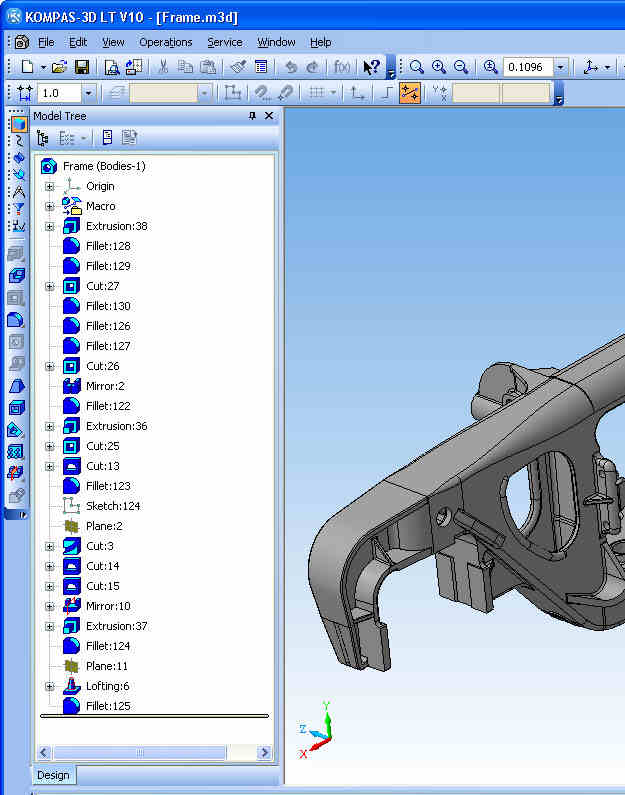Click the Zoom out icon

(x=461, y=66)
